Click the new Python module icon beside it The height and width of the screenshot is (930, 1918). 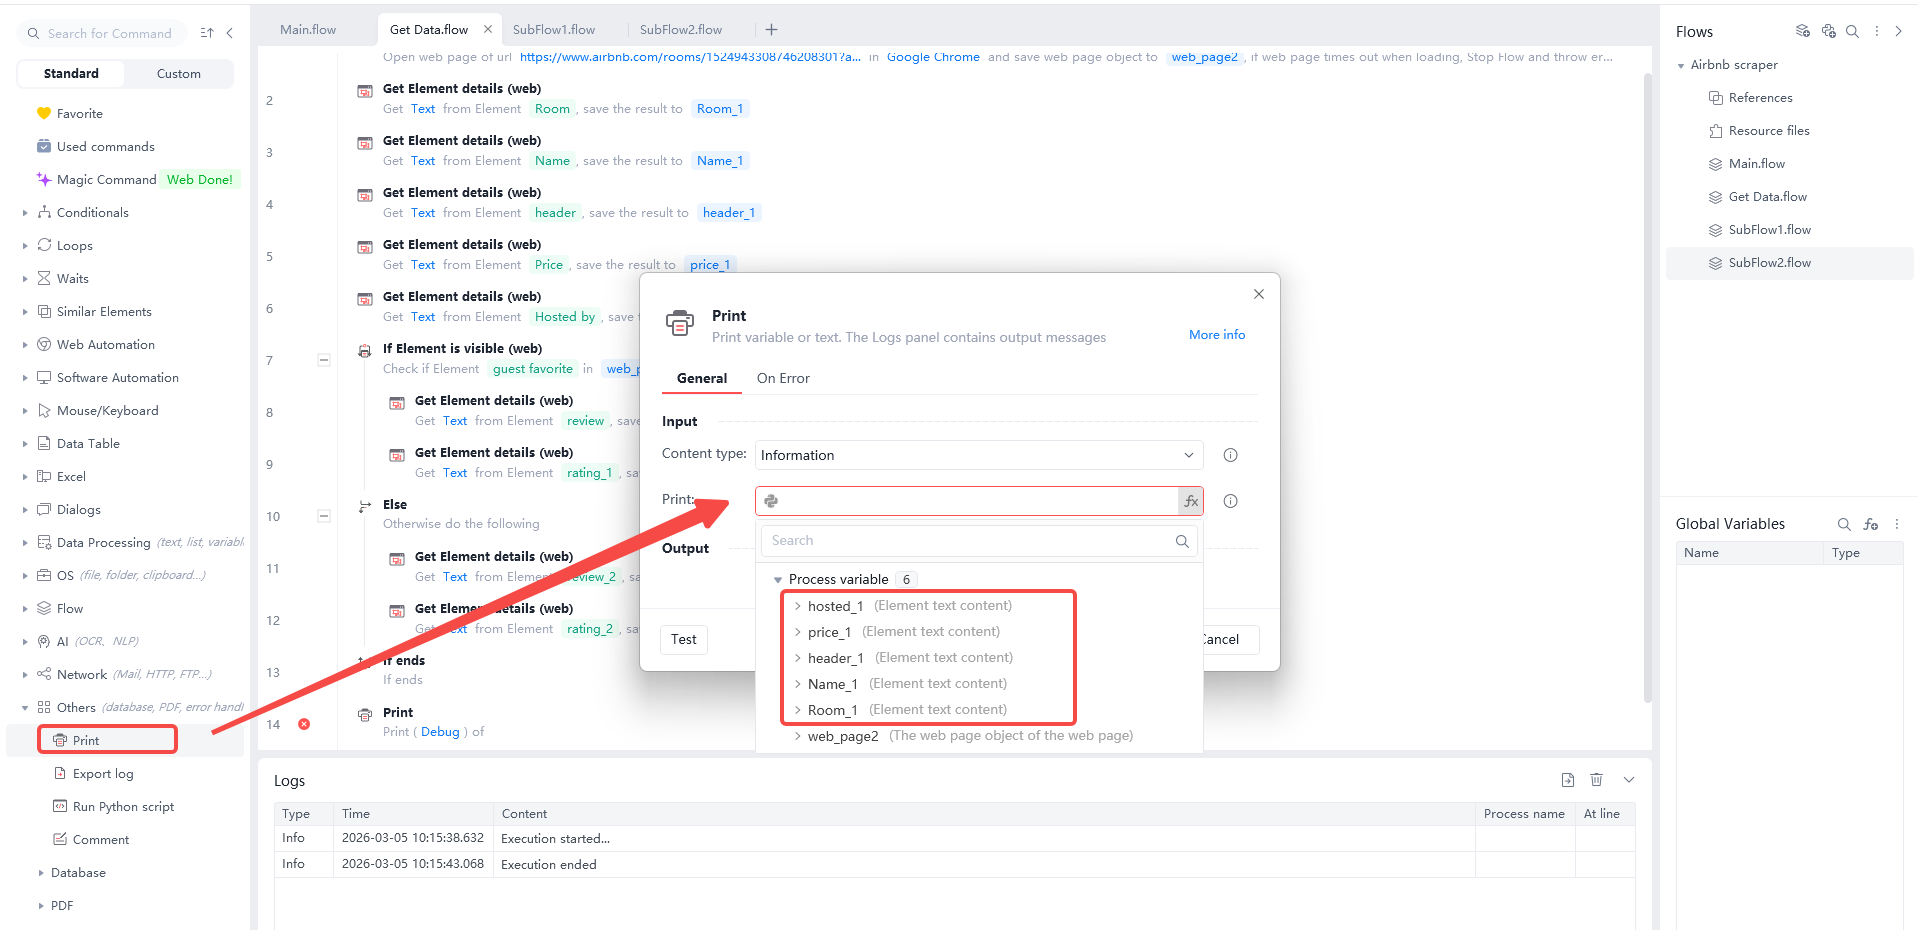coord(1829,31)
